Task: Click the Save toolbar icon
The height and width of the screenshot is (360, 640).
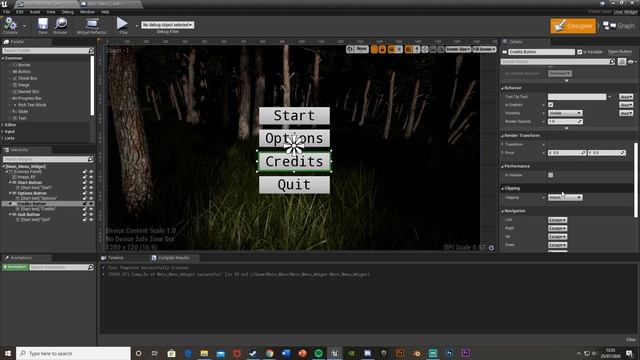Action: pyautogui.click(x=42, y=25)
